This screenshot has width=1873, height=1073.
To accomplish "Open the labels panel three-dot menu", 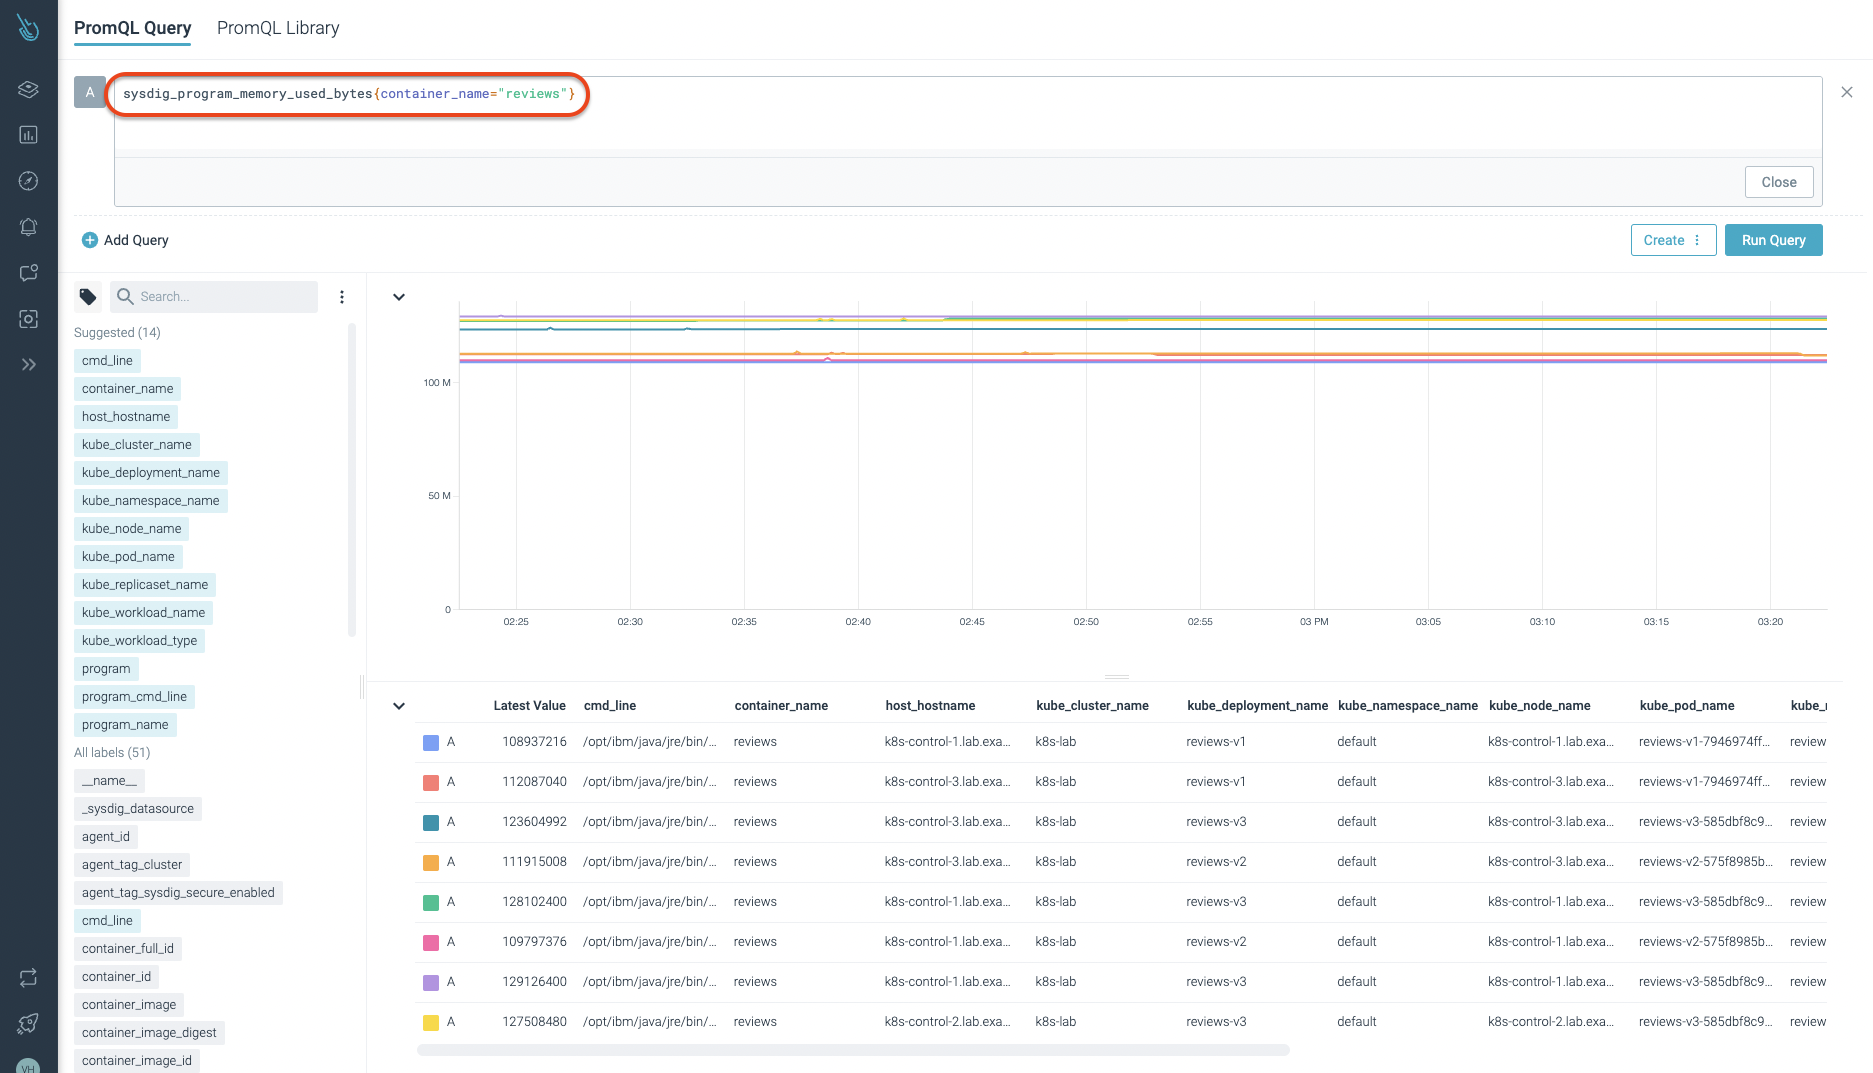I will pyautogui.click(x=342, y=297).
